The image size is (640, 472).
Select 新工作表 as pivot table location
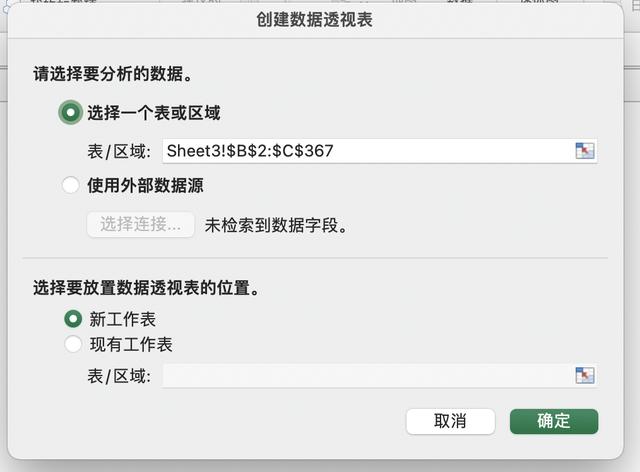pyautogui.click(x=73, y=319)
